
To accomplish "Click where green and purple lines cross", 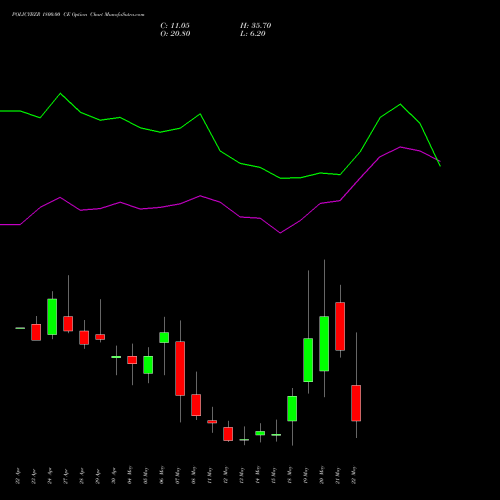I will pyautogui.click(x=438, y=160).
